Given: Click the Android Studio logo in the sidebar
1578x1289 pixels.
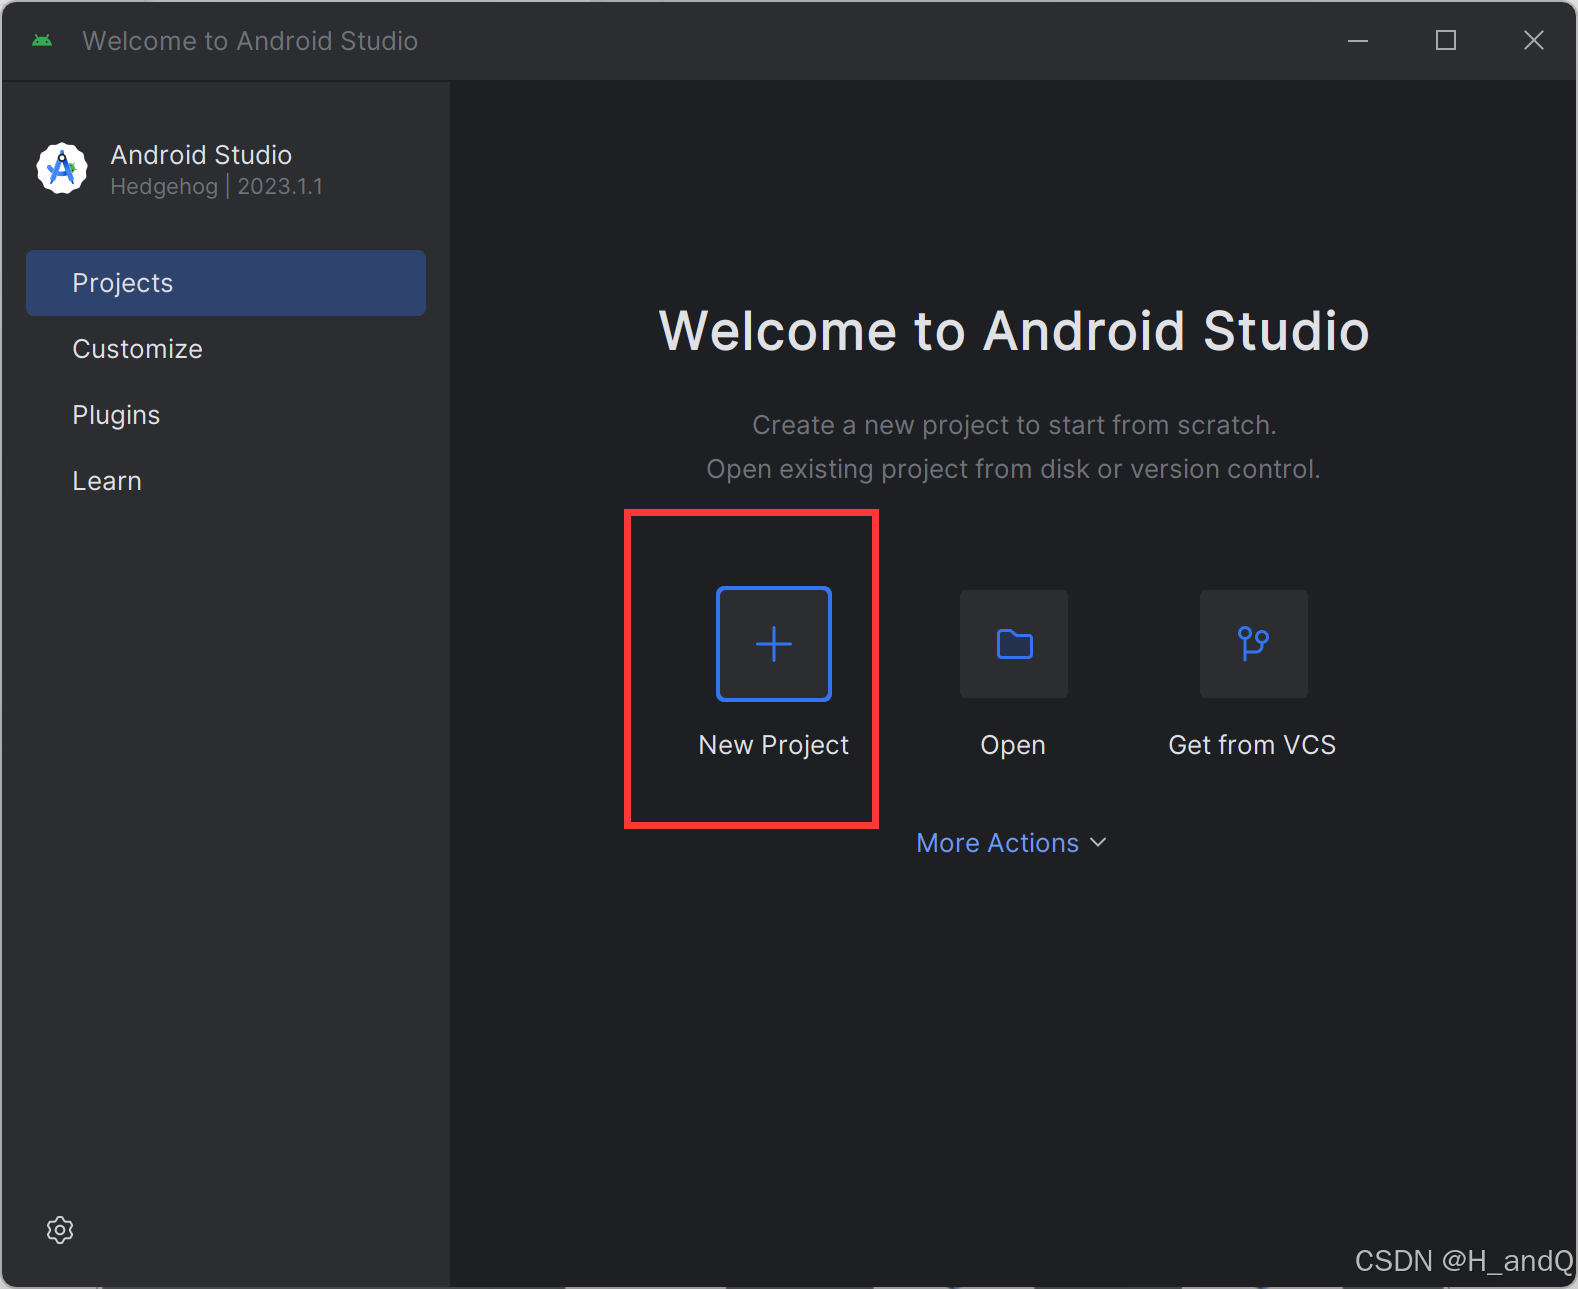Looking at the screenshot, I should tap(62, 168).
